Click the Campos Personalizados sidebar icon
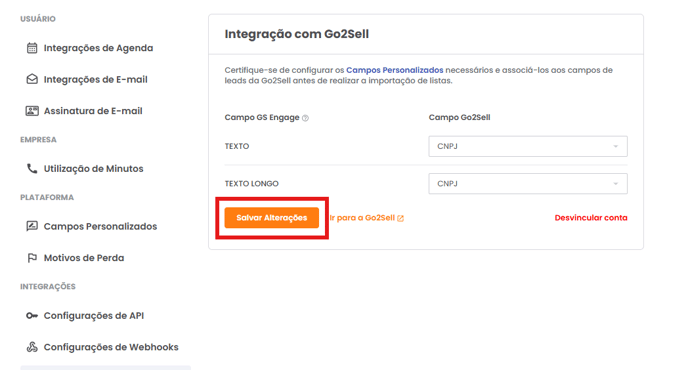The width and height of the screenshot is (688, 370). click(x=32, y=226)
